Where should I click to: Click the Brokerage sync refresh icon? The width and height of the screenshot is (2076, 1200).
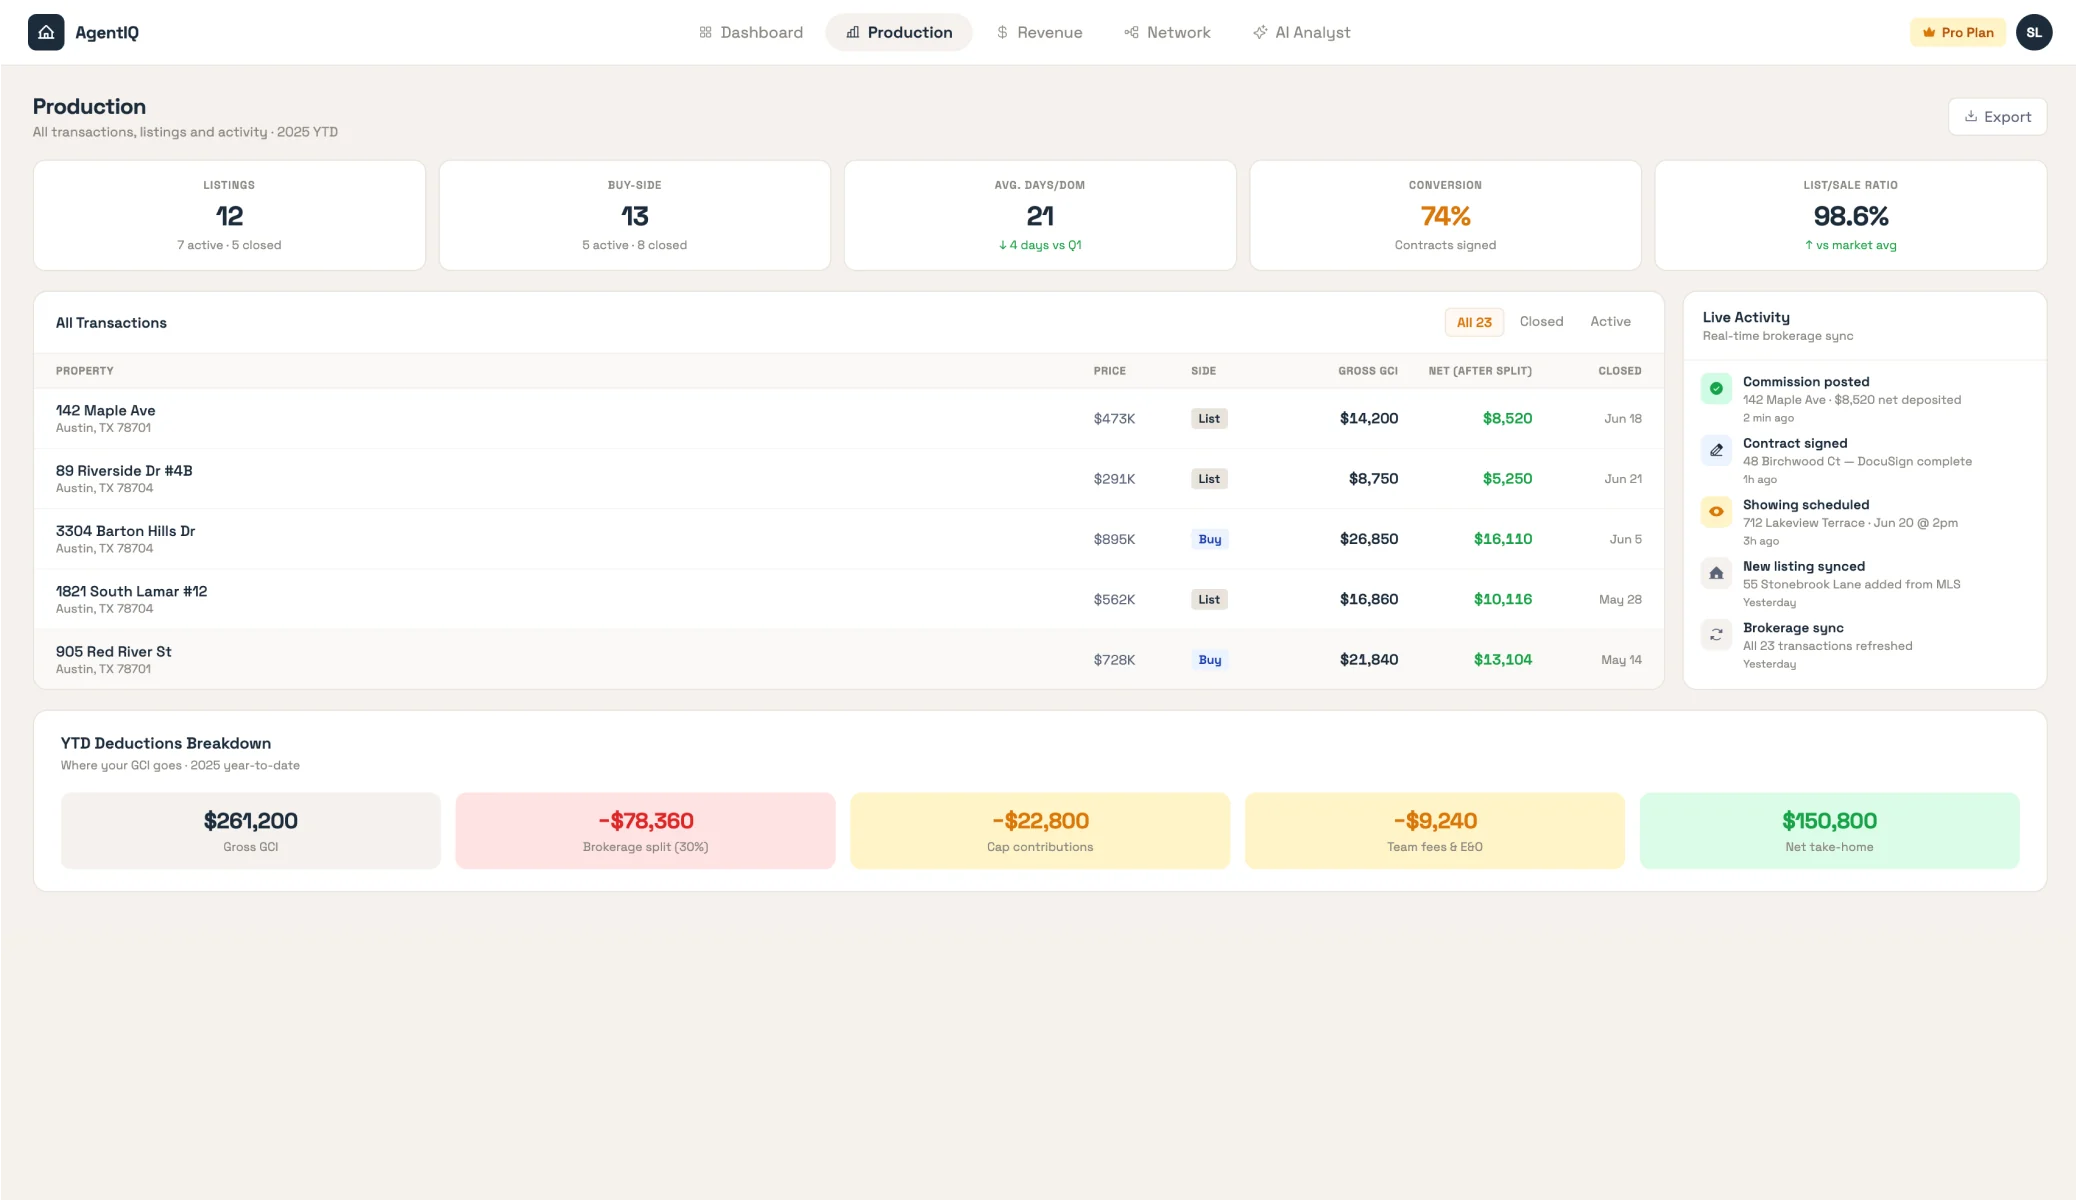click(1716, 634)
